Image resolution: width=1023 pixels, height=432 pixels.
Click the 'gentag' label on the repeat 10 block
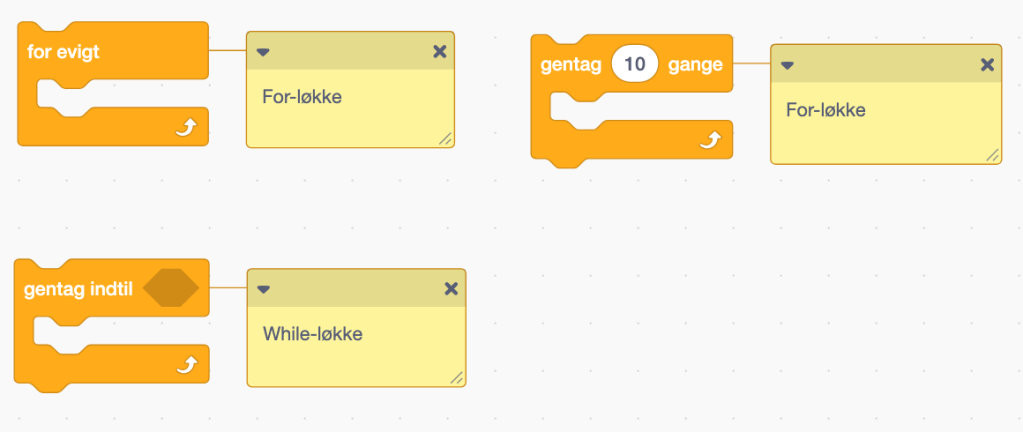point(570,65)
